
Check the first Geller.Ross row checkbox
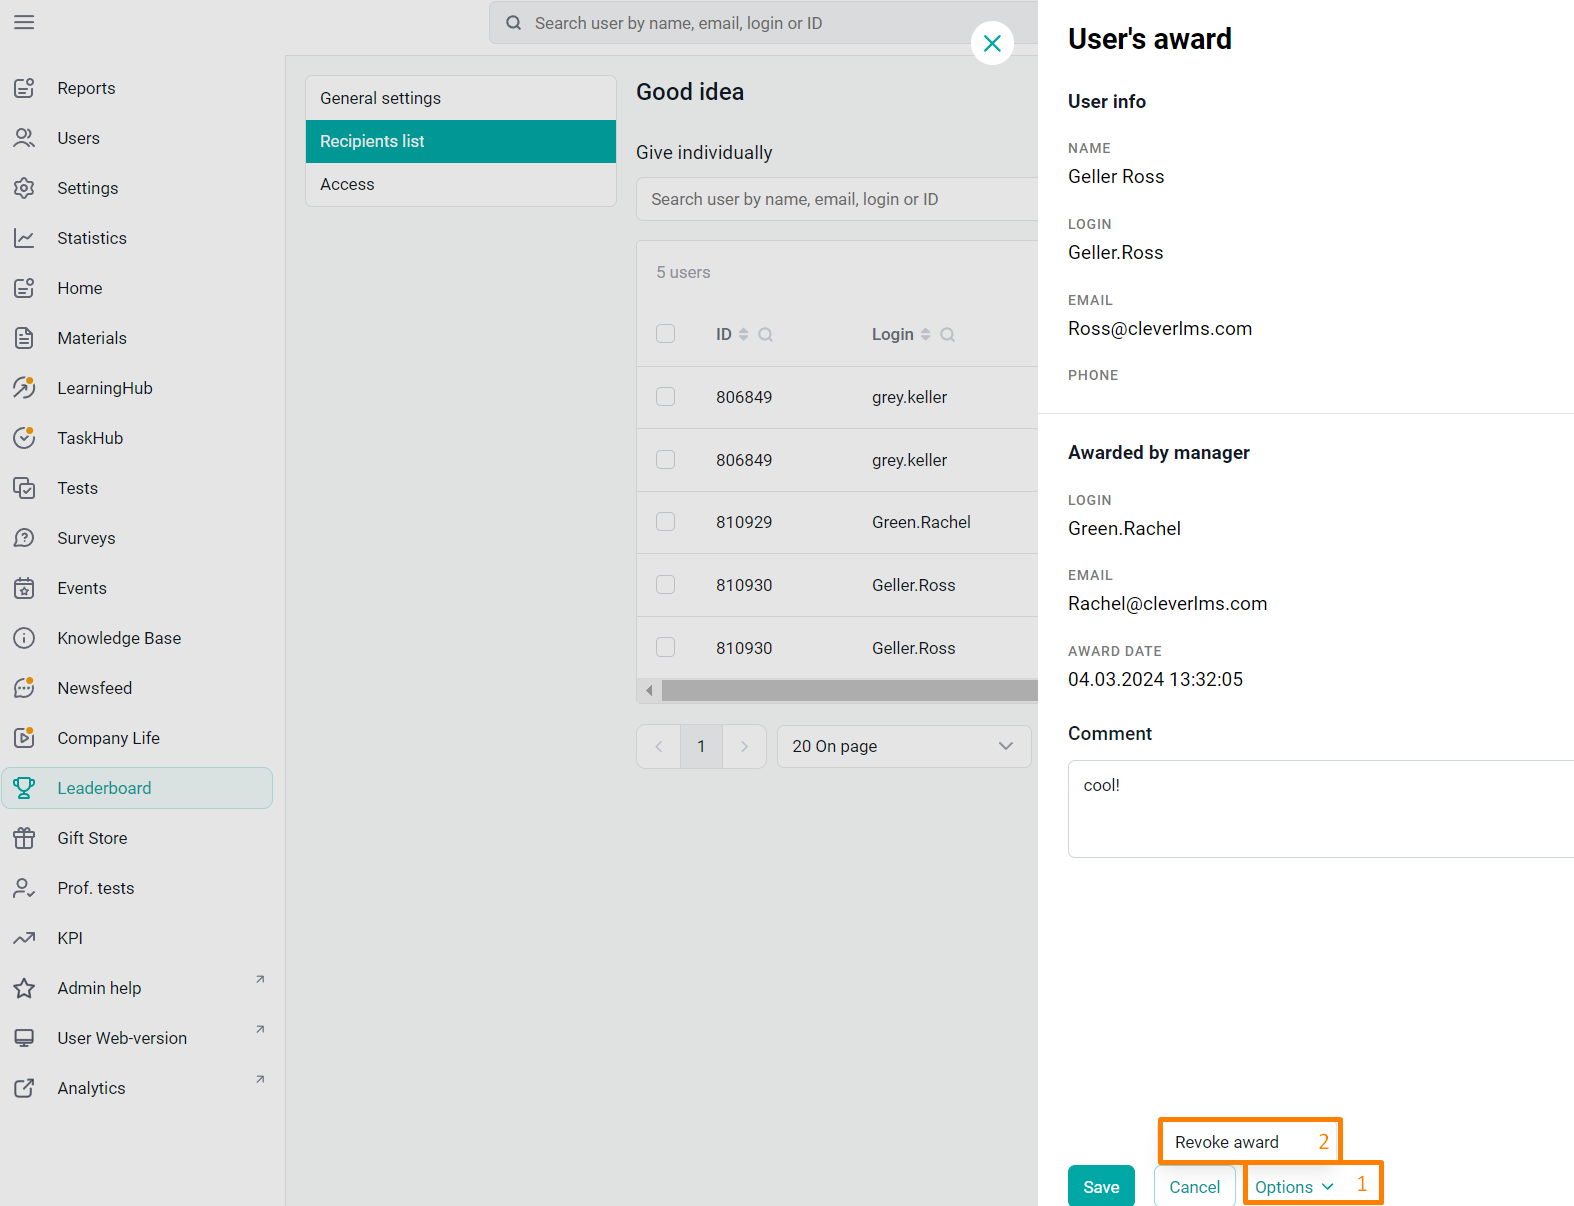(665, 585)
